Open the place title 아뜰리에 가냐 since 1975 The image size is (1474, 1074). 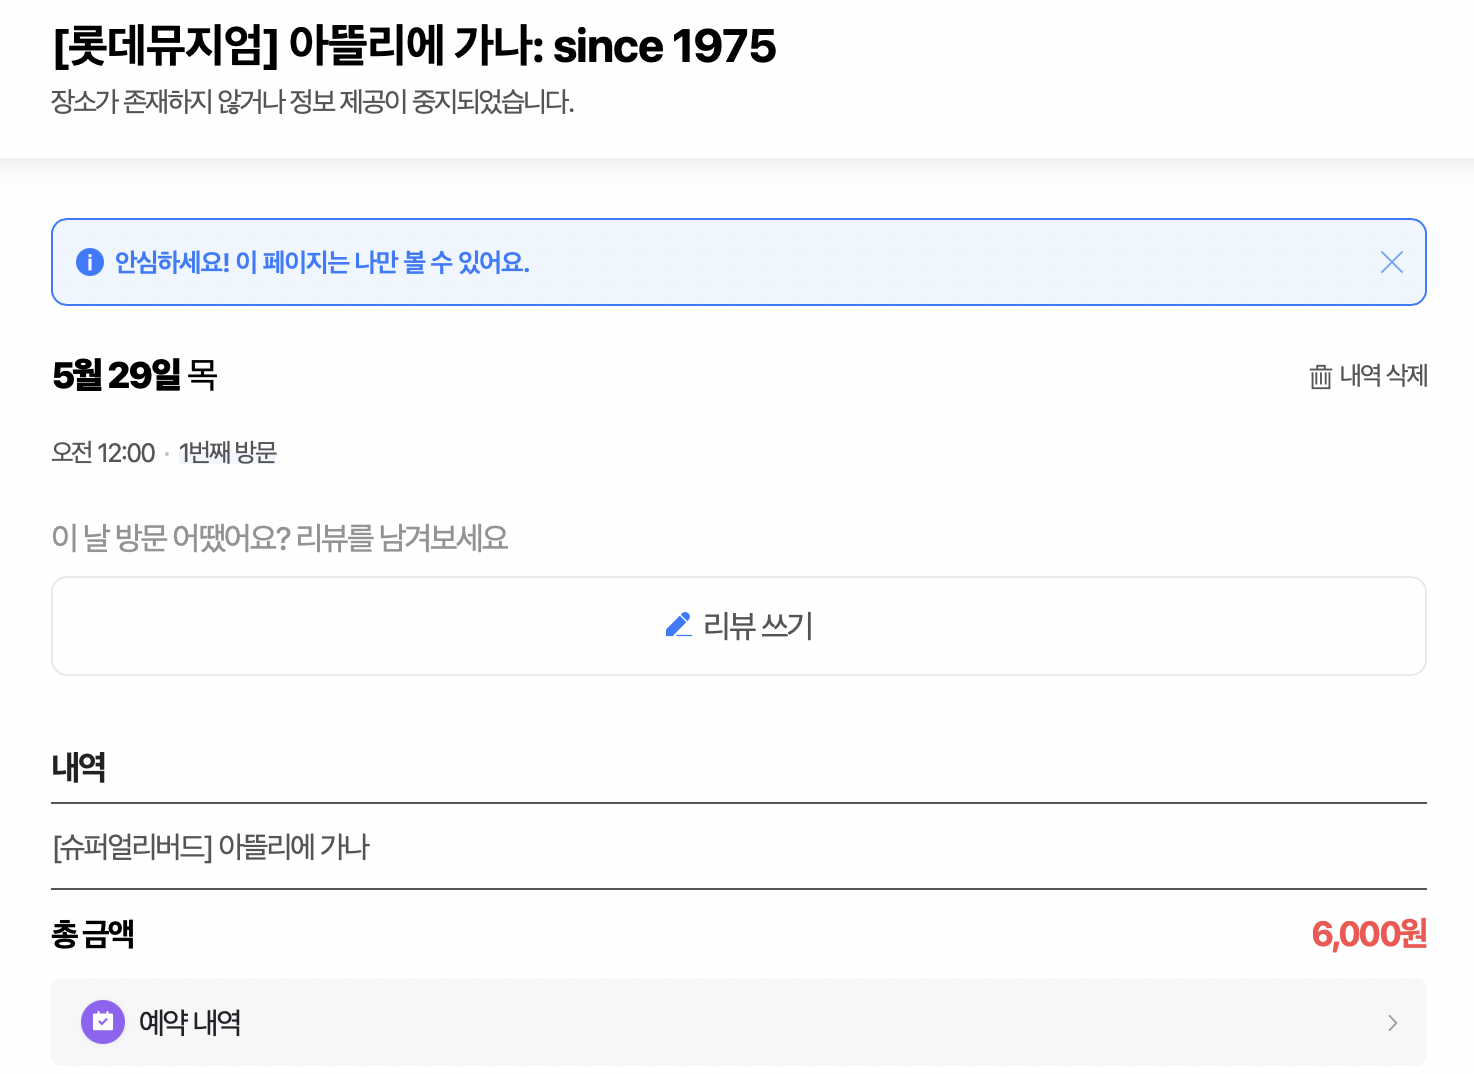pos(414,46)
